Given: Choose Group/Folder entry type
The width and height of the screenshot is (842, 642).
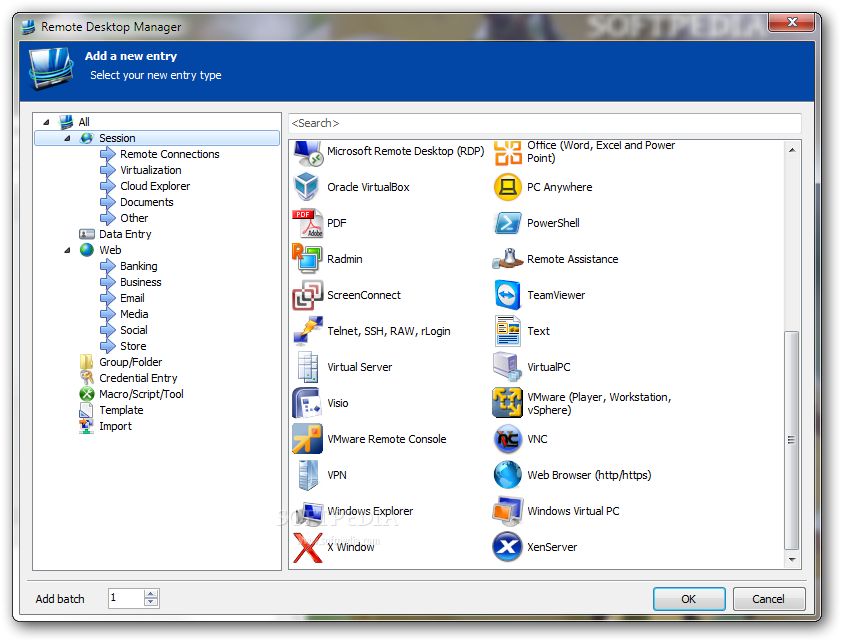Looking at the screenshot, I should click(130, 362).
